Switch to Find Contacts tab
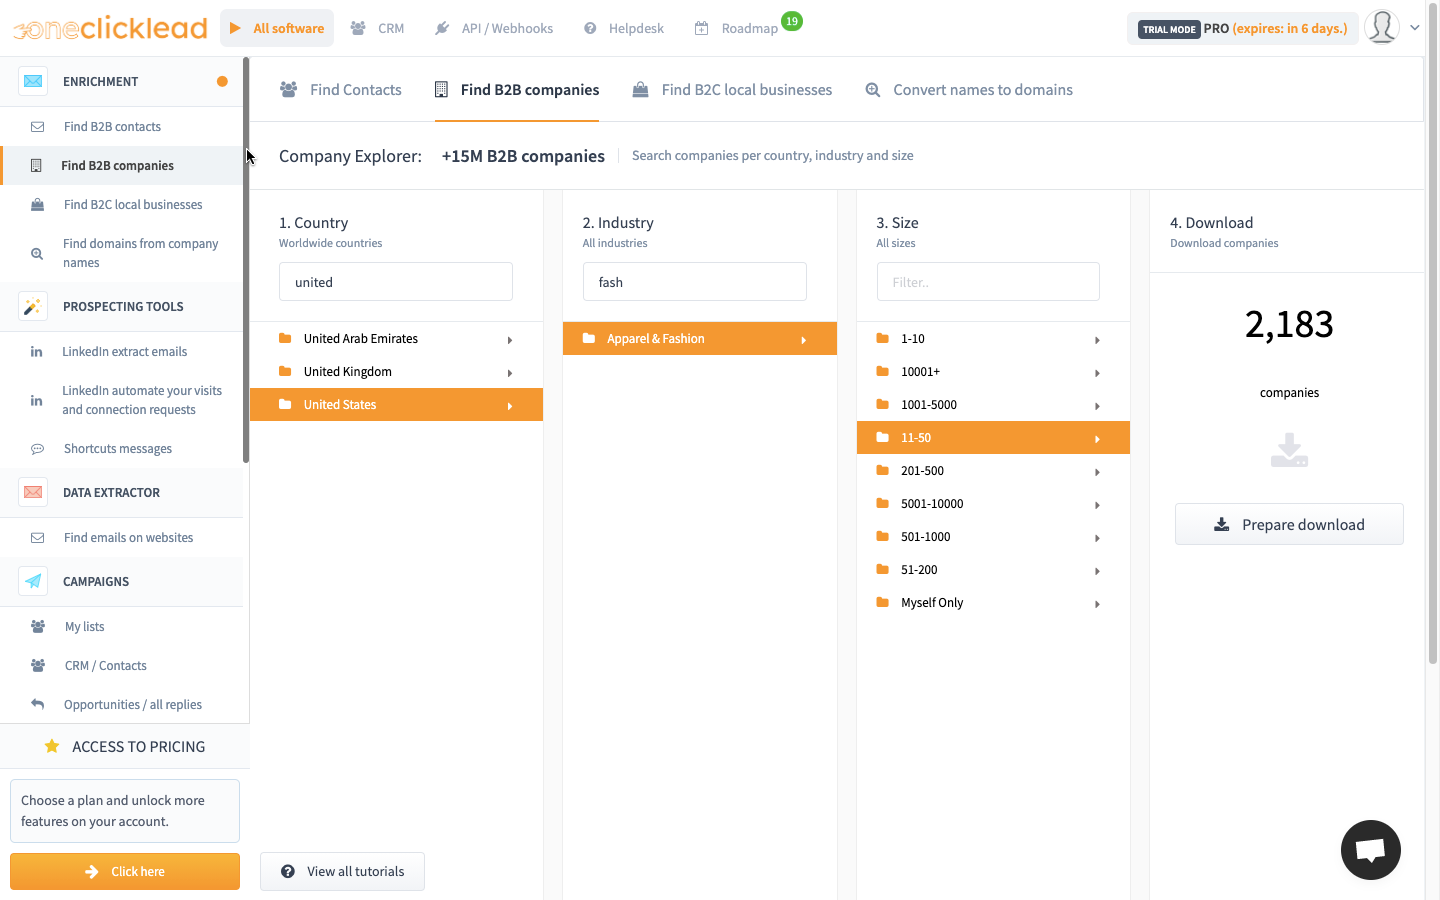Image resolution: width=1440 pixels, height=900 pixels. point(341,90)
